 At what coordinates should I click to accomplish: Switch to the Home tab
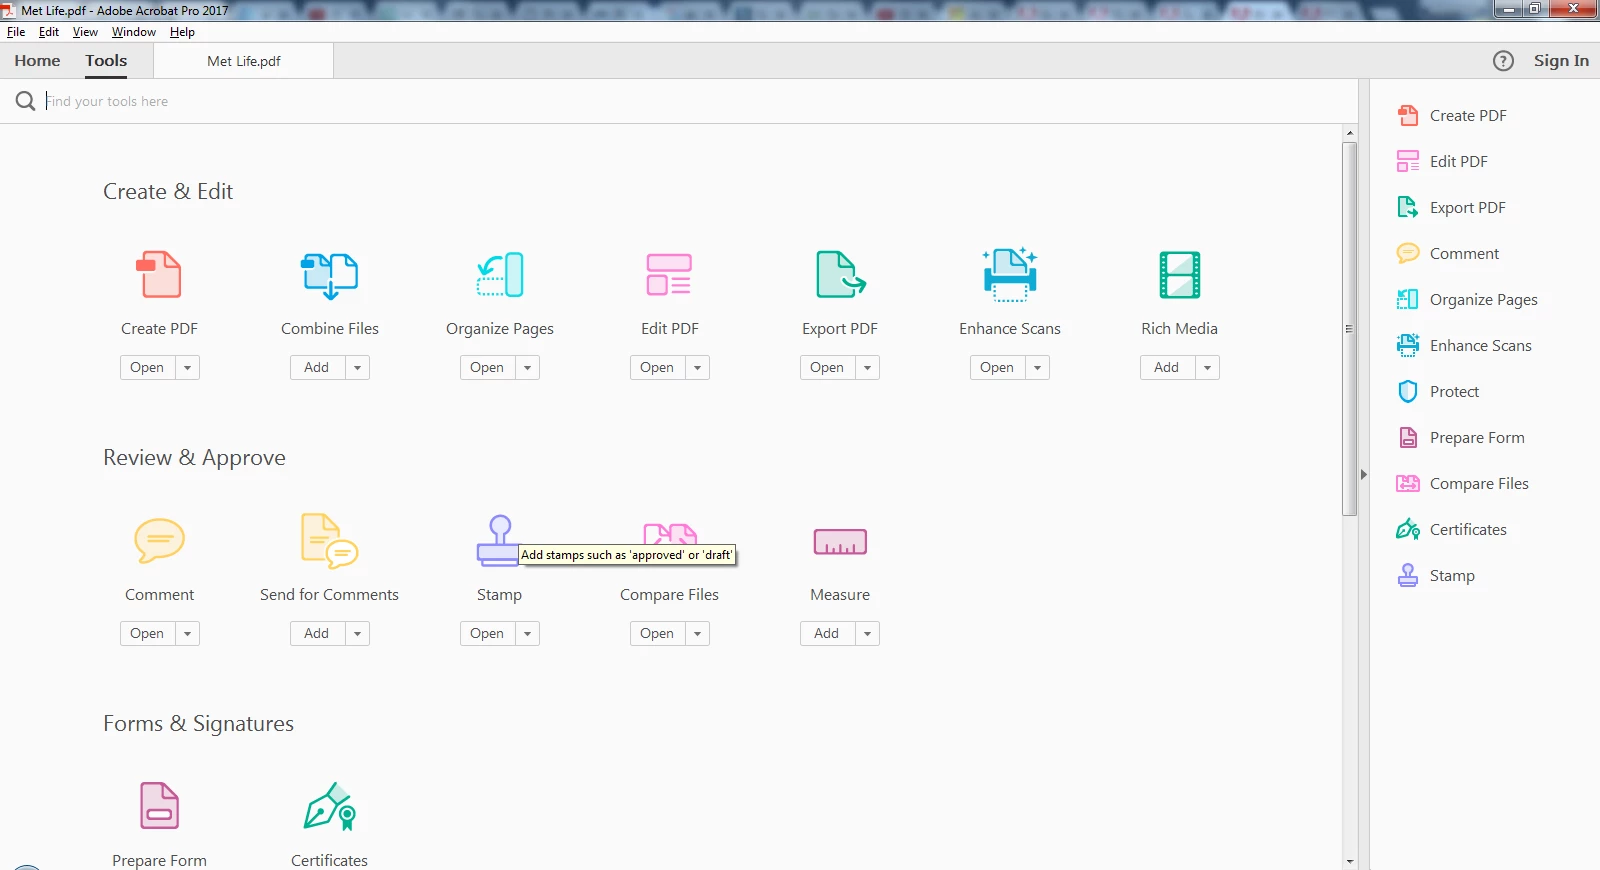(x=37, y=61)
